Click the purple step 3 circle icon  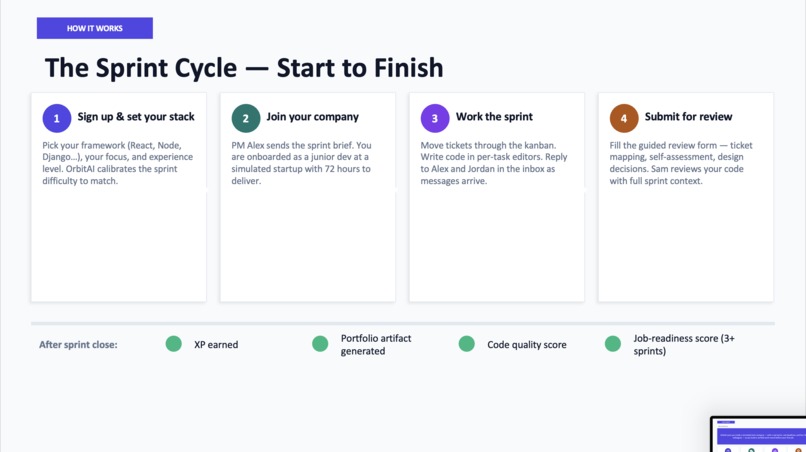pos(435,118)
